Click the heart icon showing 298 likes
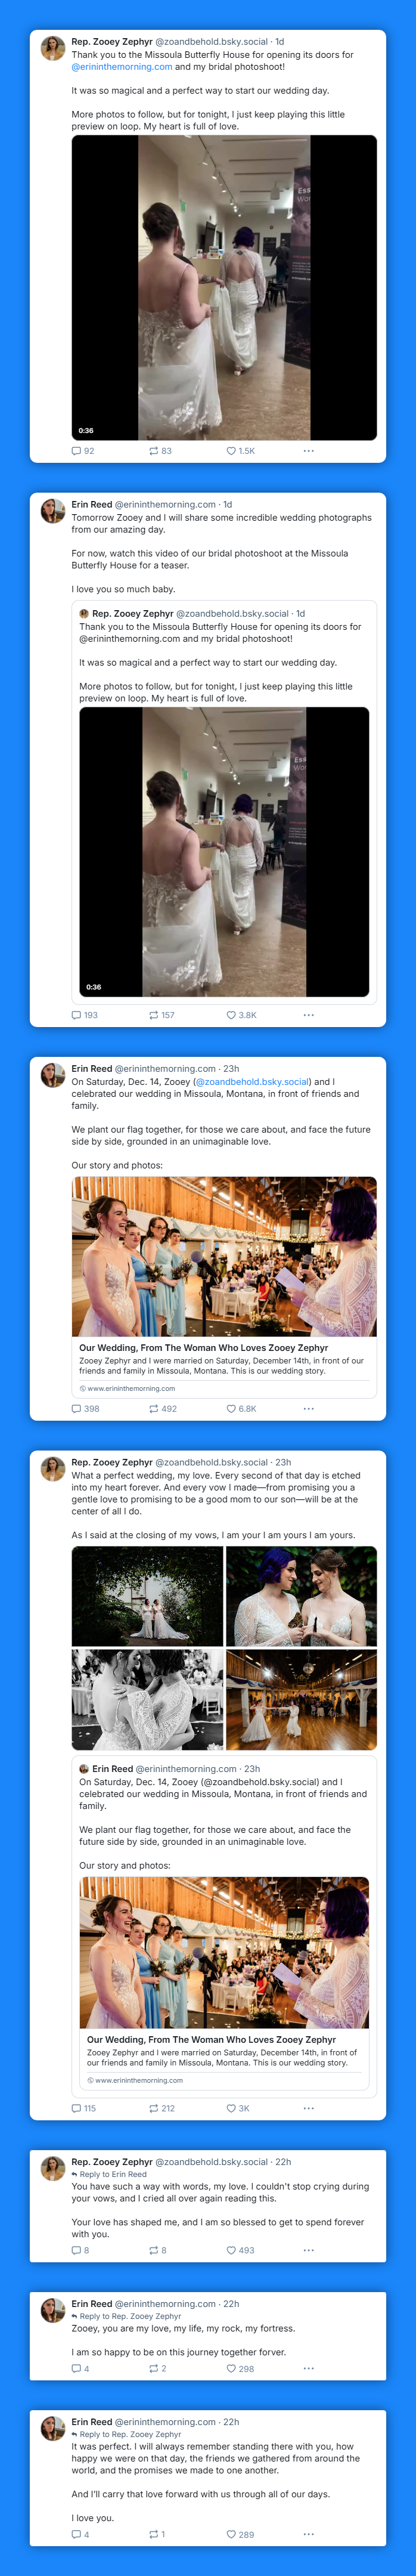This screenshot has width=416, height=2576. click(231, 2368)
